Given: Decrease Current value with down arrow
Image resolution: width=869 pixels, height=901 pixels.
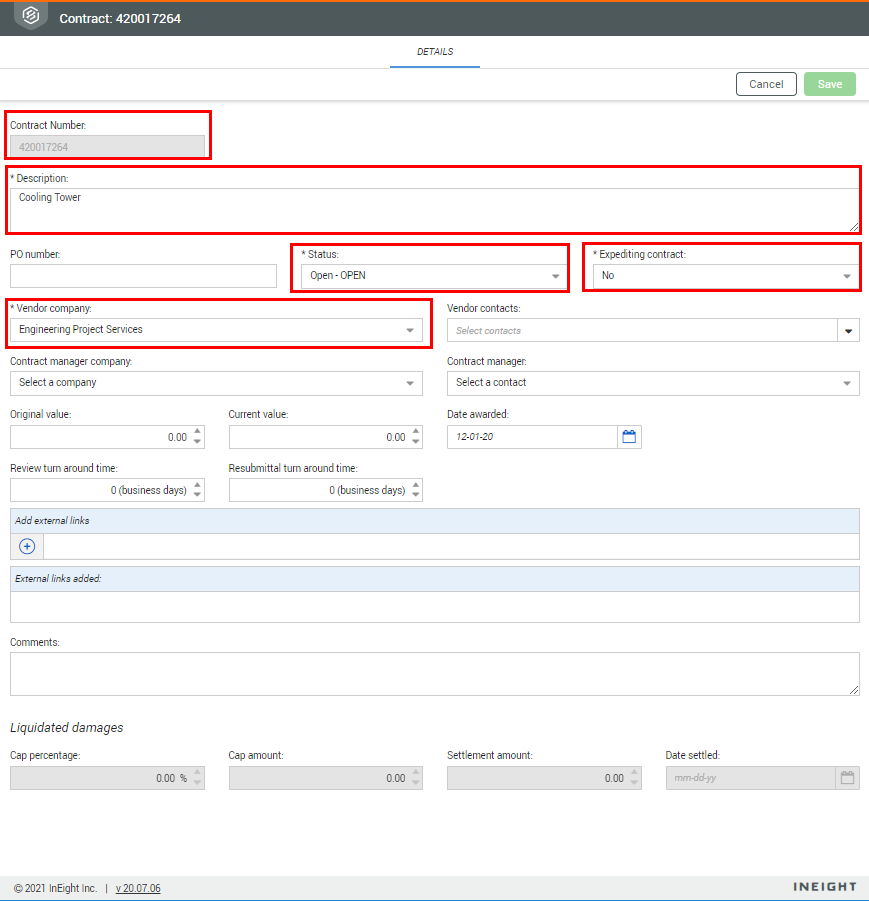Looking at the screenshot, I should tap(415, 442).
